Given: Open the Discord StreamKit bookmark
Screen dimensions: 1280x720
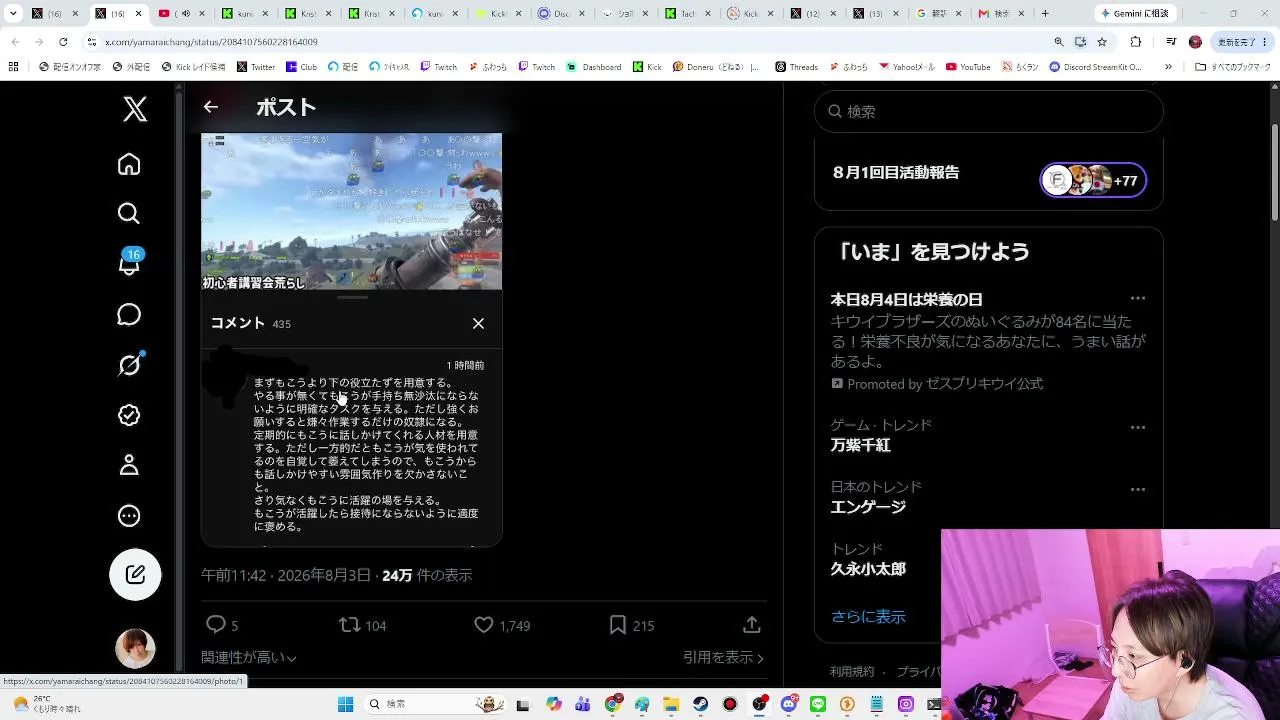Looking at the screenshot, I should click(1095, 67).
